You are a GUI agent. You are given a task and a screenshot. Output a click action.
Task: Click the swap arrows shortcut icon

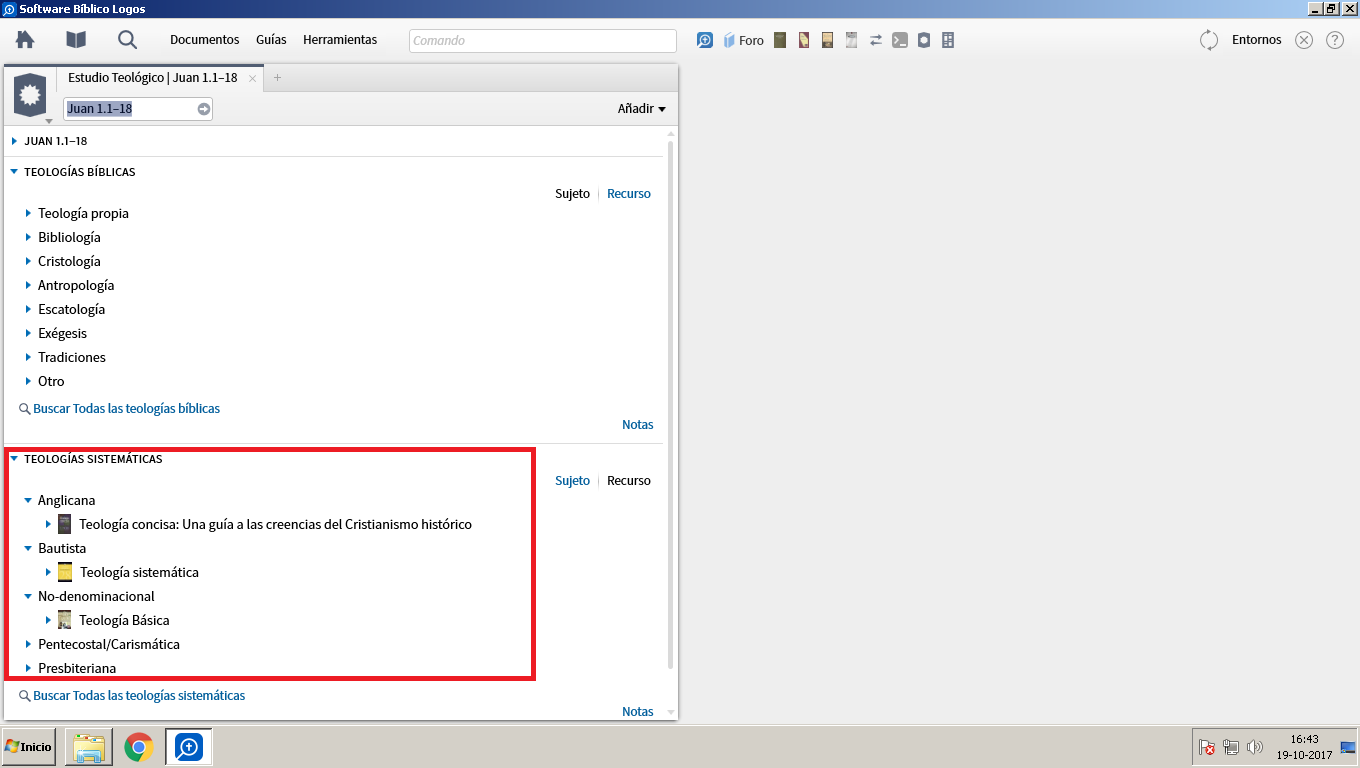[876, 40]
